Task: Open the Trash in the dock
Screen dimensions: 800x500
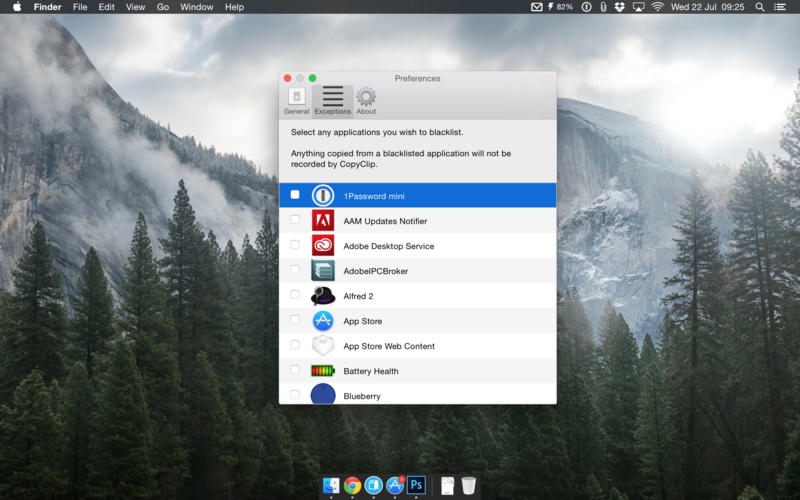Action: (x=468, y=485)
